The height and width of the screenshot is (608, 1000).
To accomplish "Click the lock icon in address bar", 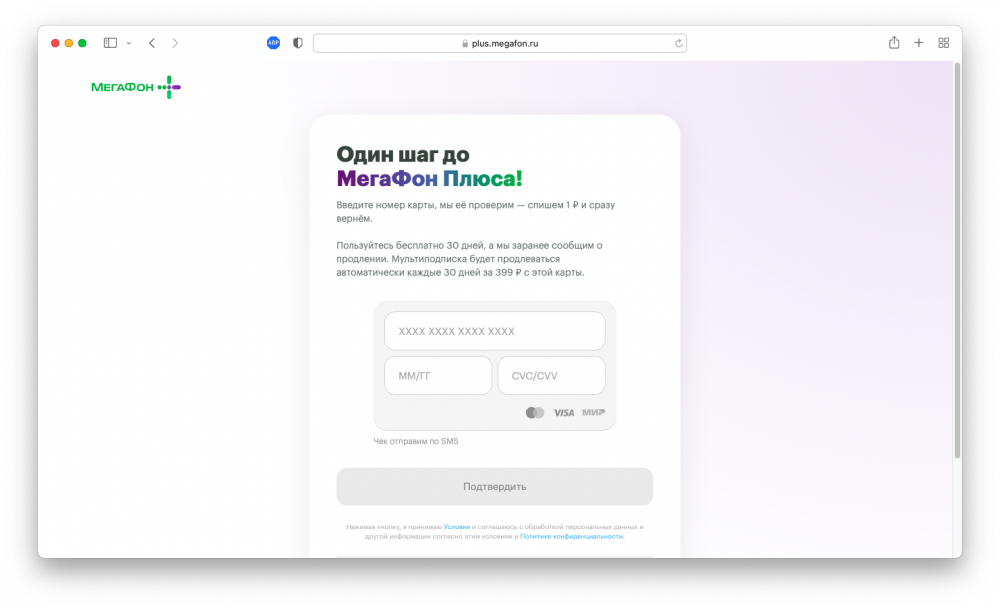I will [x=465, y=43].
